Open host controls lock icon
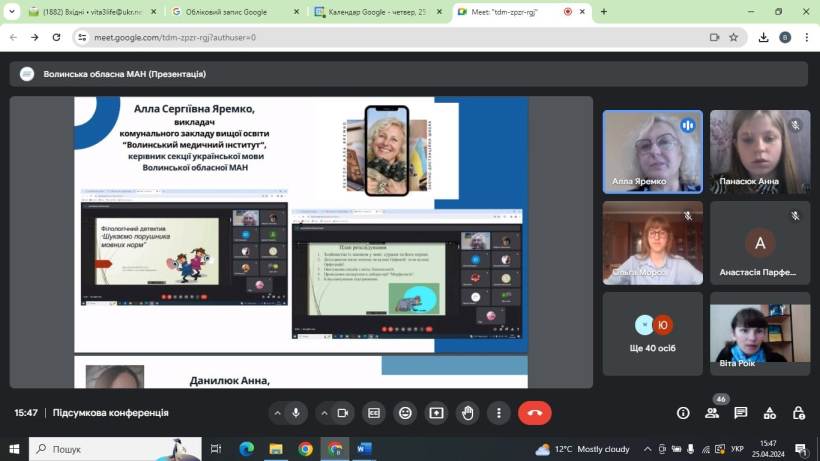The width and height of the screenshot is (820, 461). pos(798,413)
